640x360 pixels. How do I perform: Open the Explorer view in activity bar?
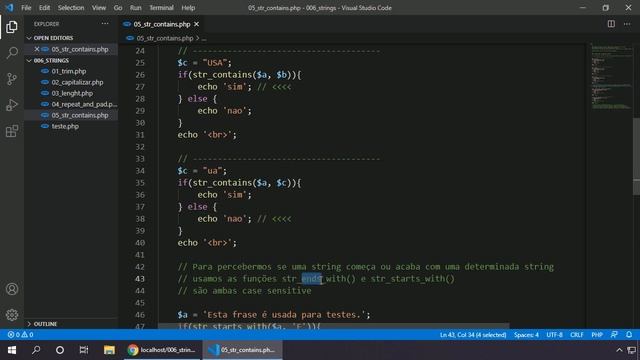tap(12, 27)
